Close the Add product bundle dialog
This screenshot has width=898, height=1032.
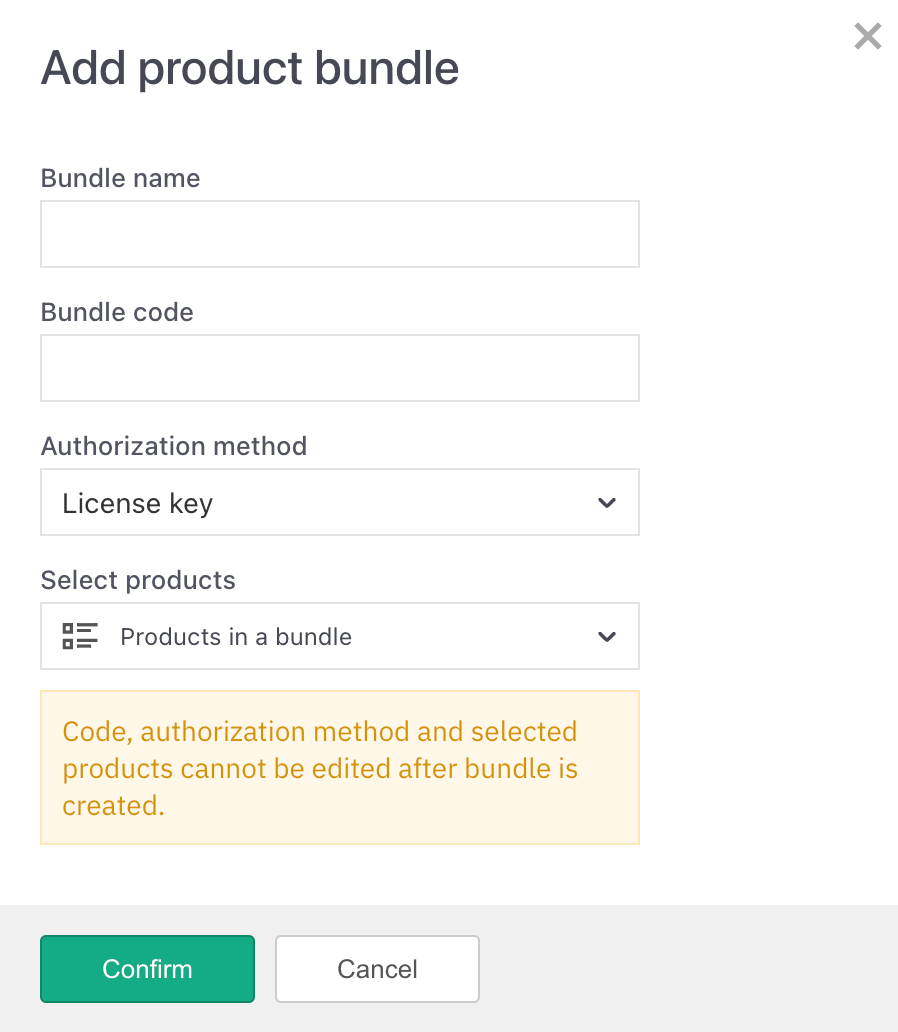click(867, 37)
